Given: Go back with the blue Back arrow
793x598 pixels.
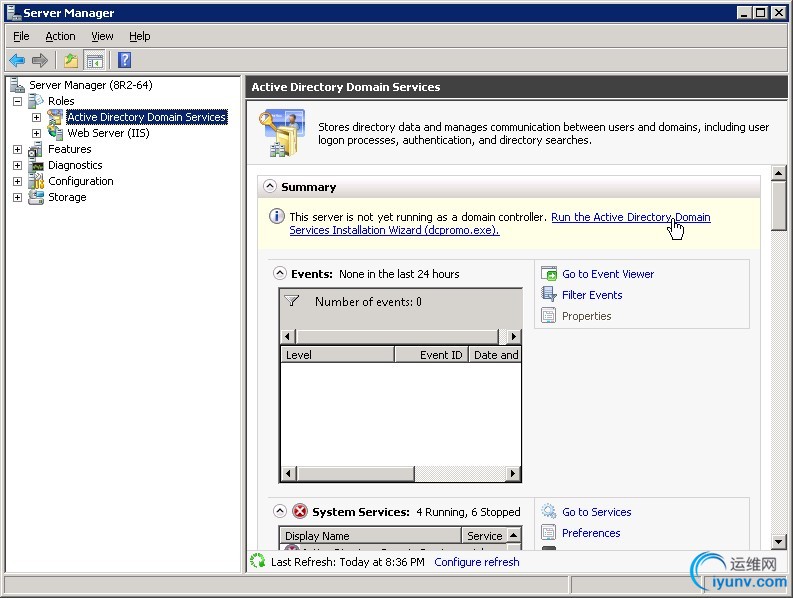Looking at the screenshot, I should pyautogui.click(x=17, y=61).
